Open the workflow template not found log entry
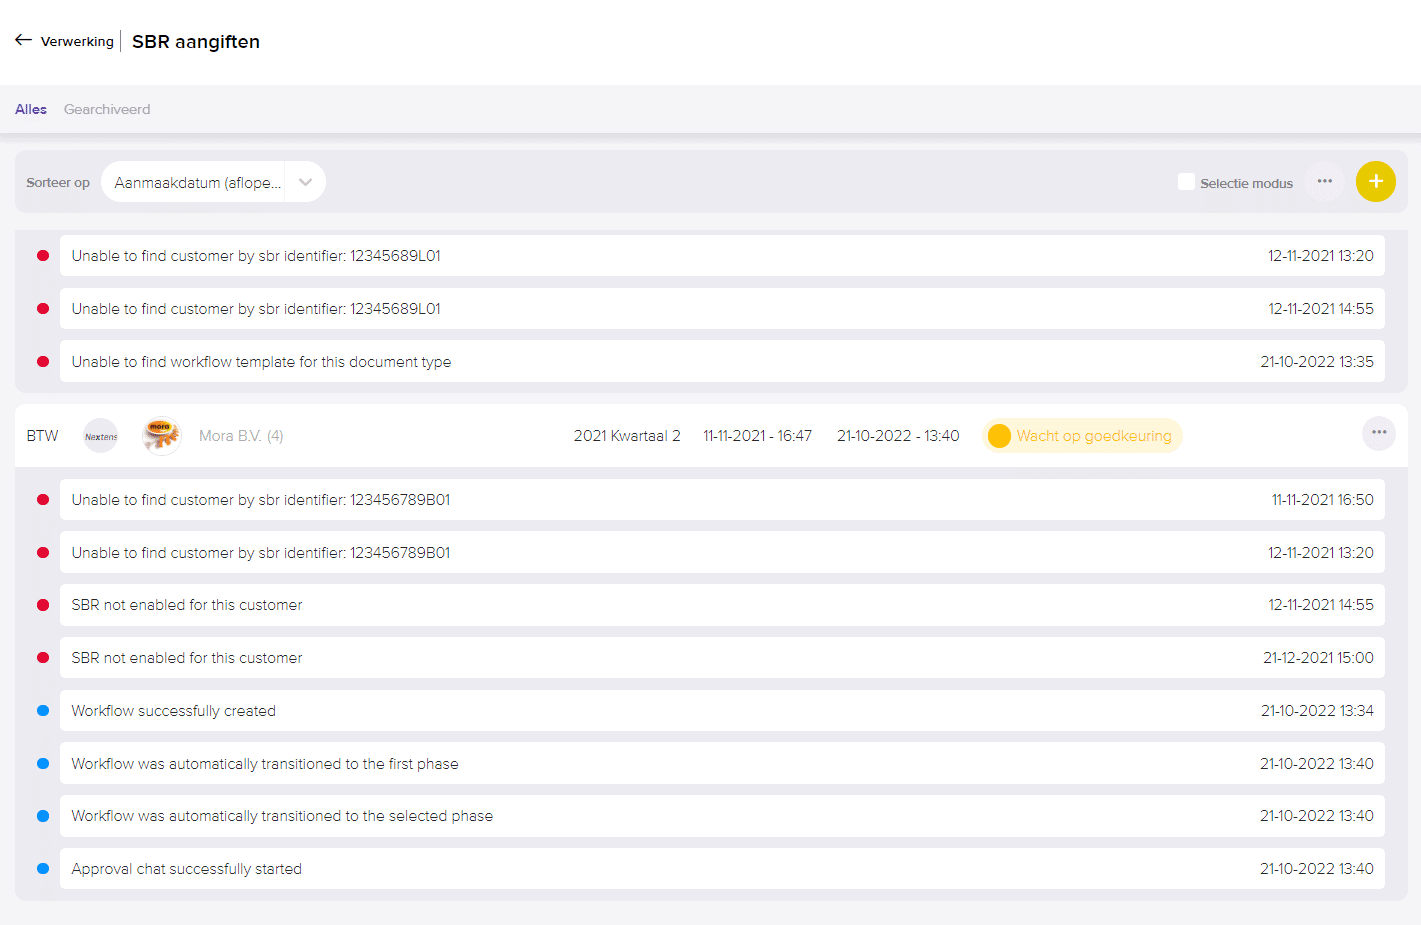This screenshot has height=925, width=1421. [722, 362]
